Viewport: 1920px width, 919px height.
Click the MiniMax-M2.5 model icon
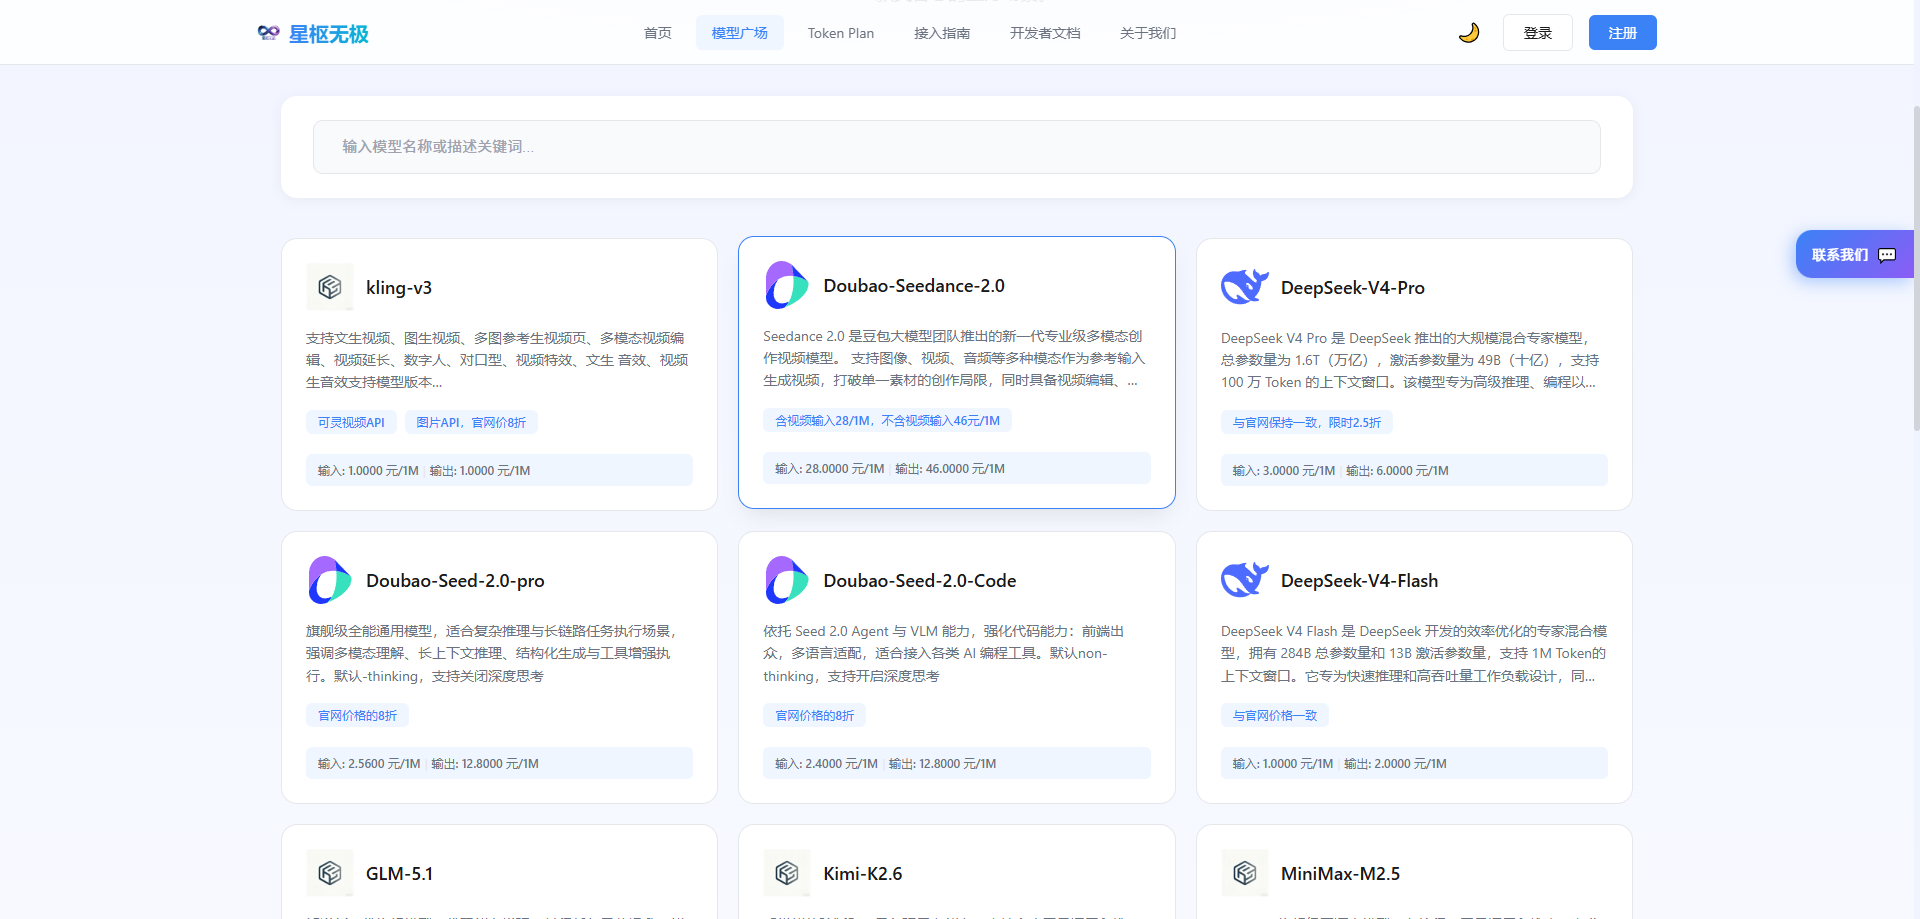[1245, 873]
